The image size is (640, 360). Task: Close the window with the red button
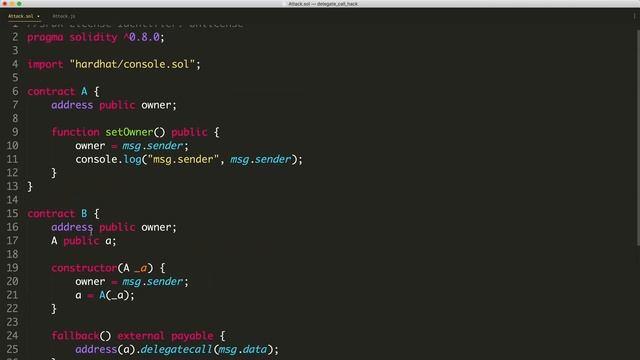coord(4,4)
